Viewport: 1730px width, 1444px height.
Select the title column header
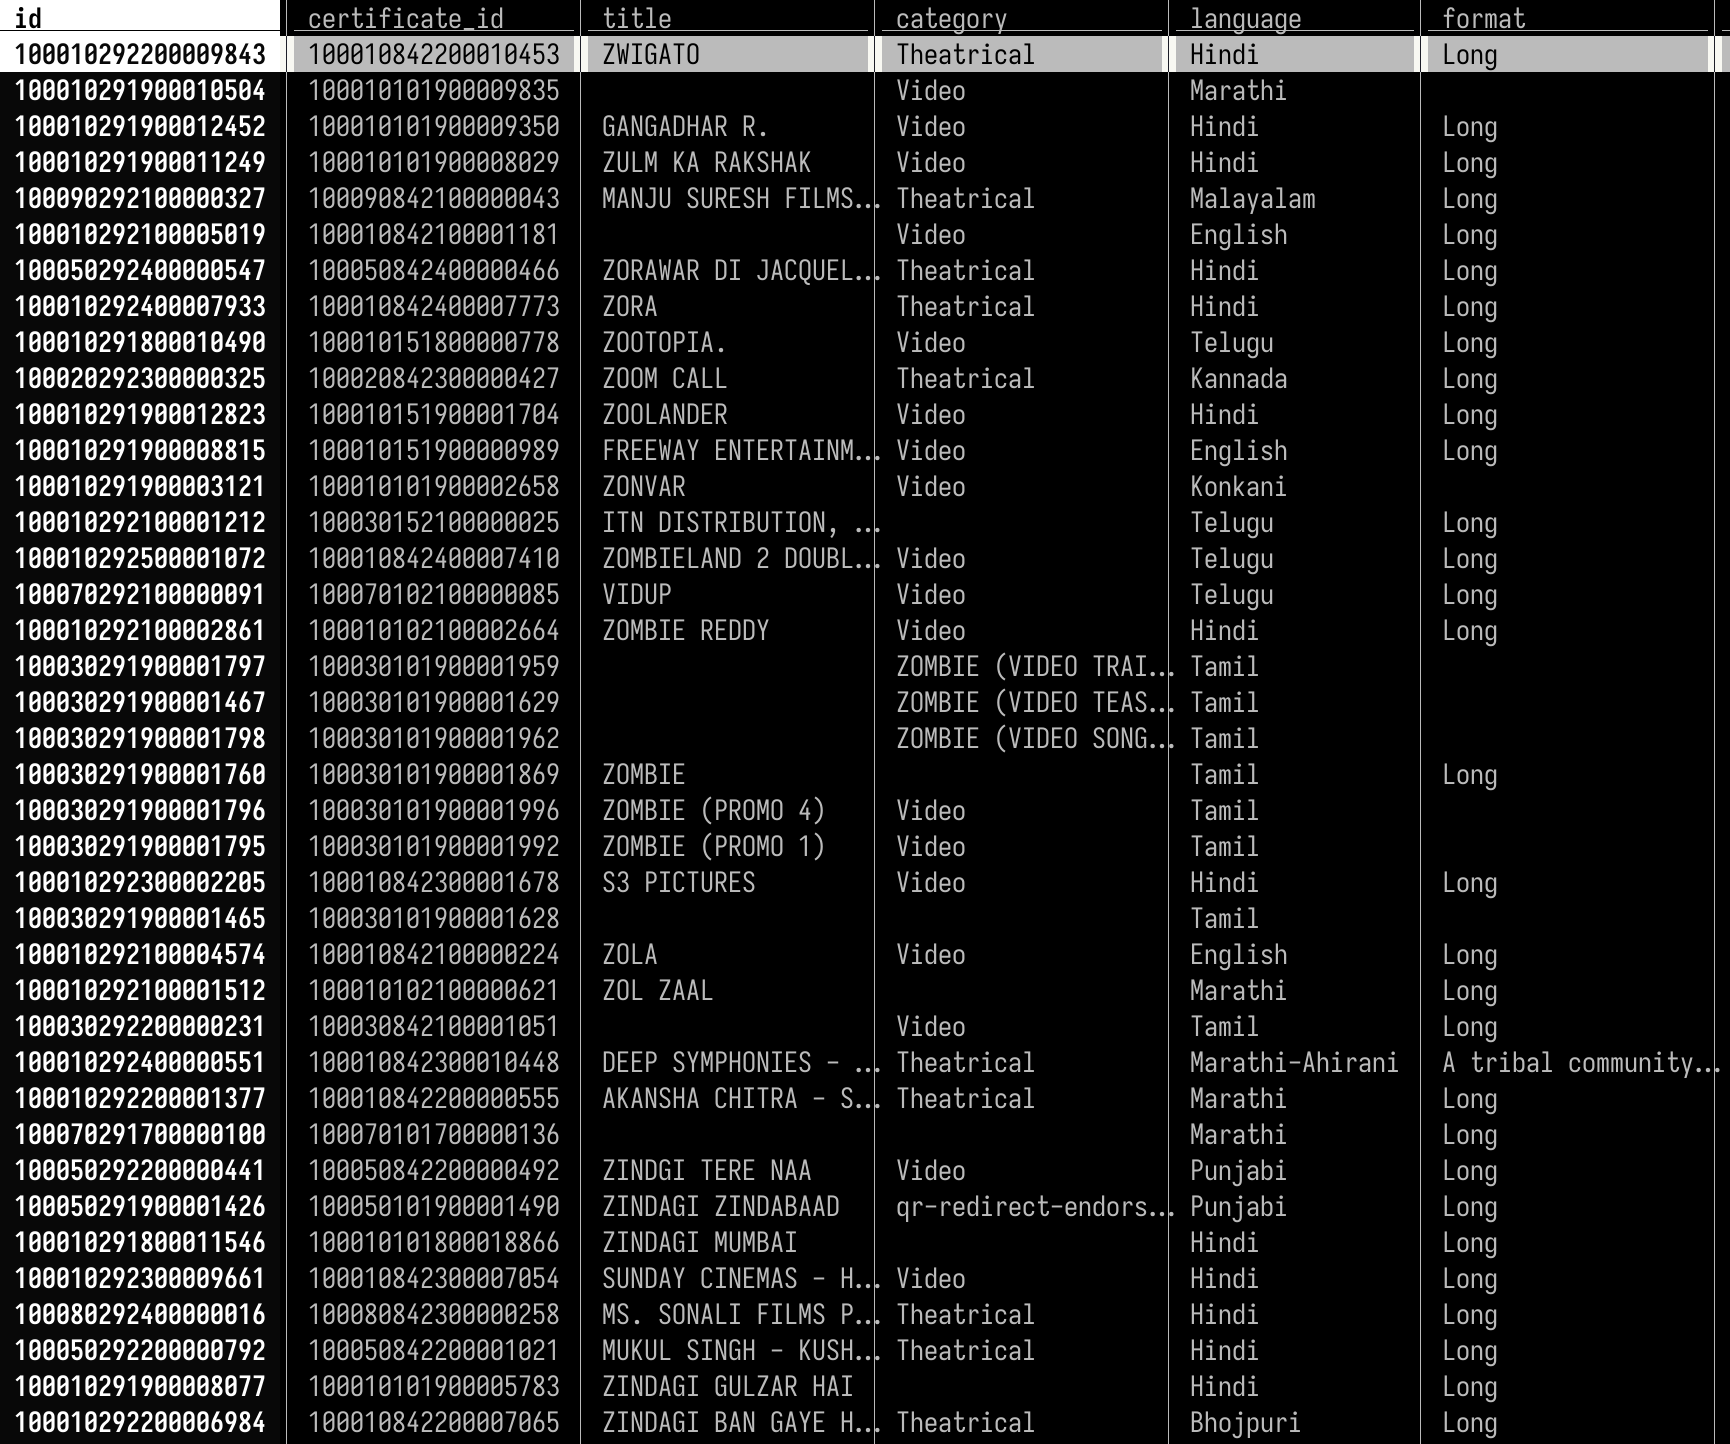click(637, 18)
